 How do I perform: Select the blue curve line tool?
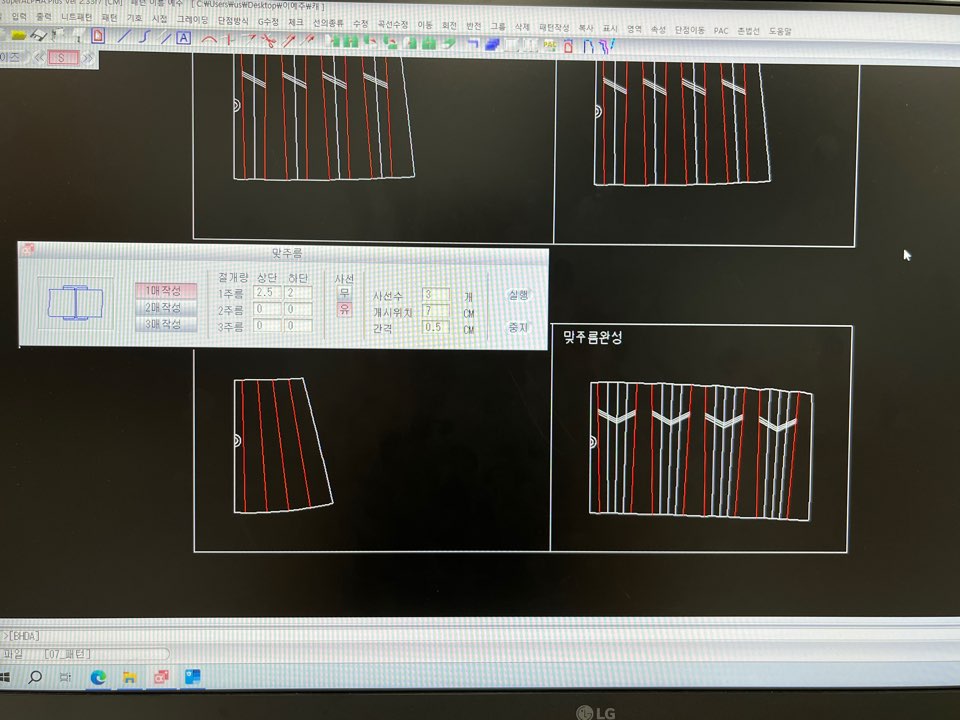pos(144,37)
